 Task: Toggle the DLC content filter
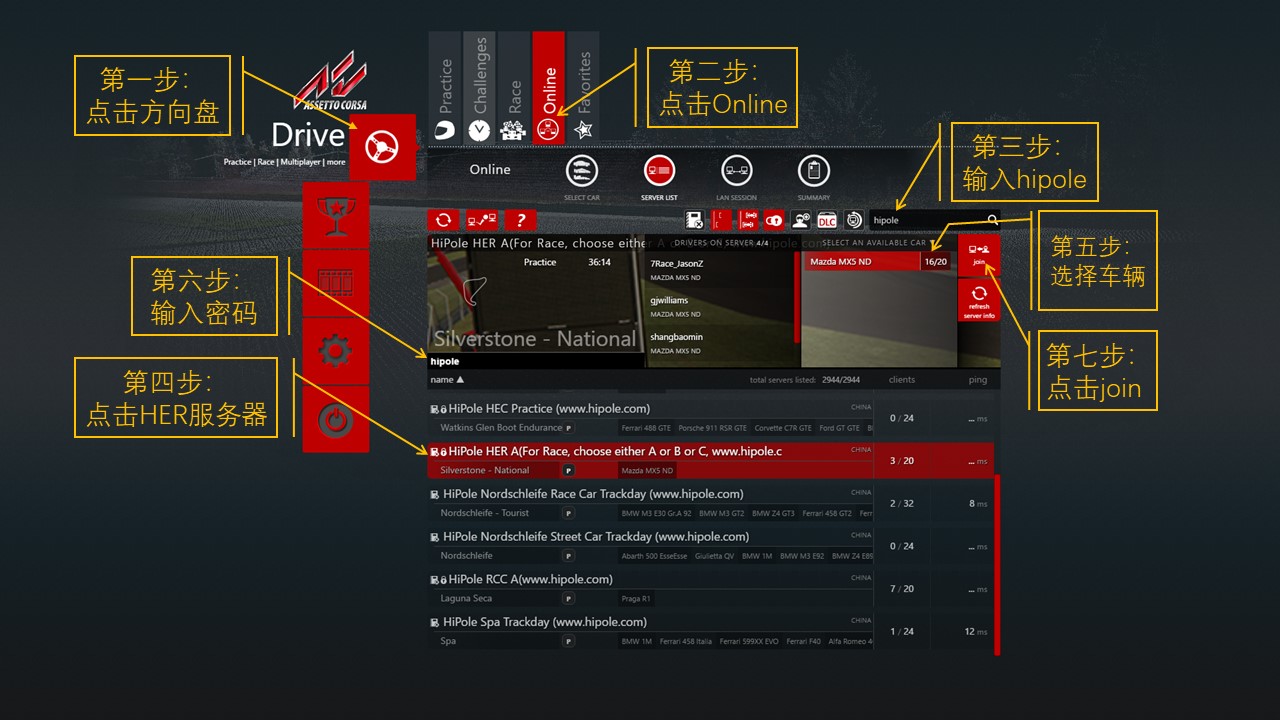point(827,220)
